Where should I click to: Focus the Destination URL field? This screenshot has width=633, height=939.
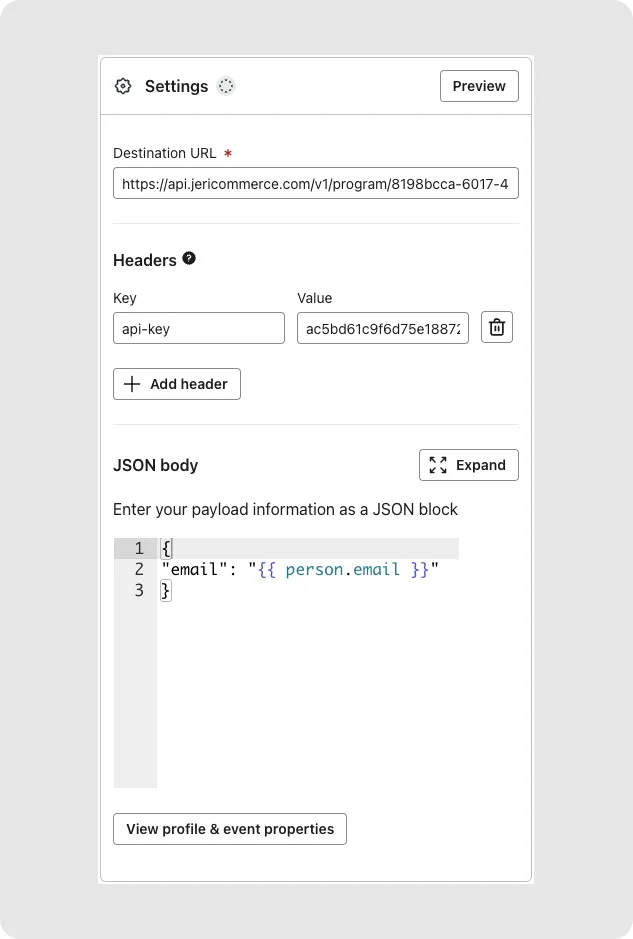(x=315, y=184)
